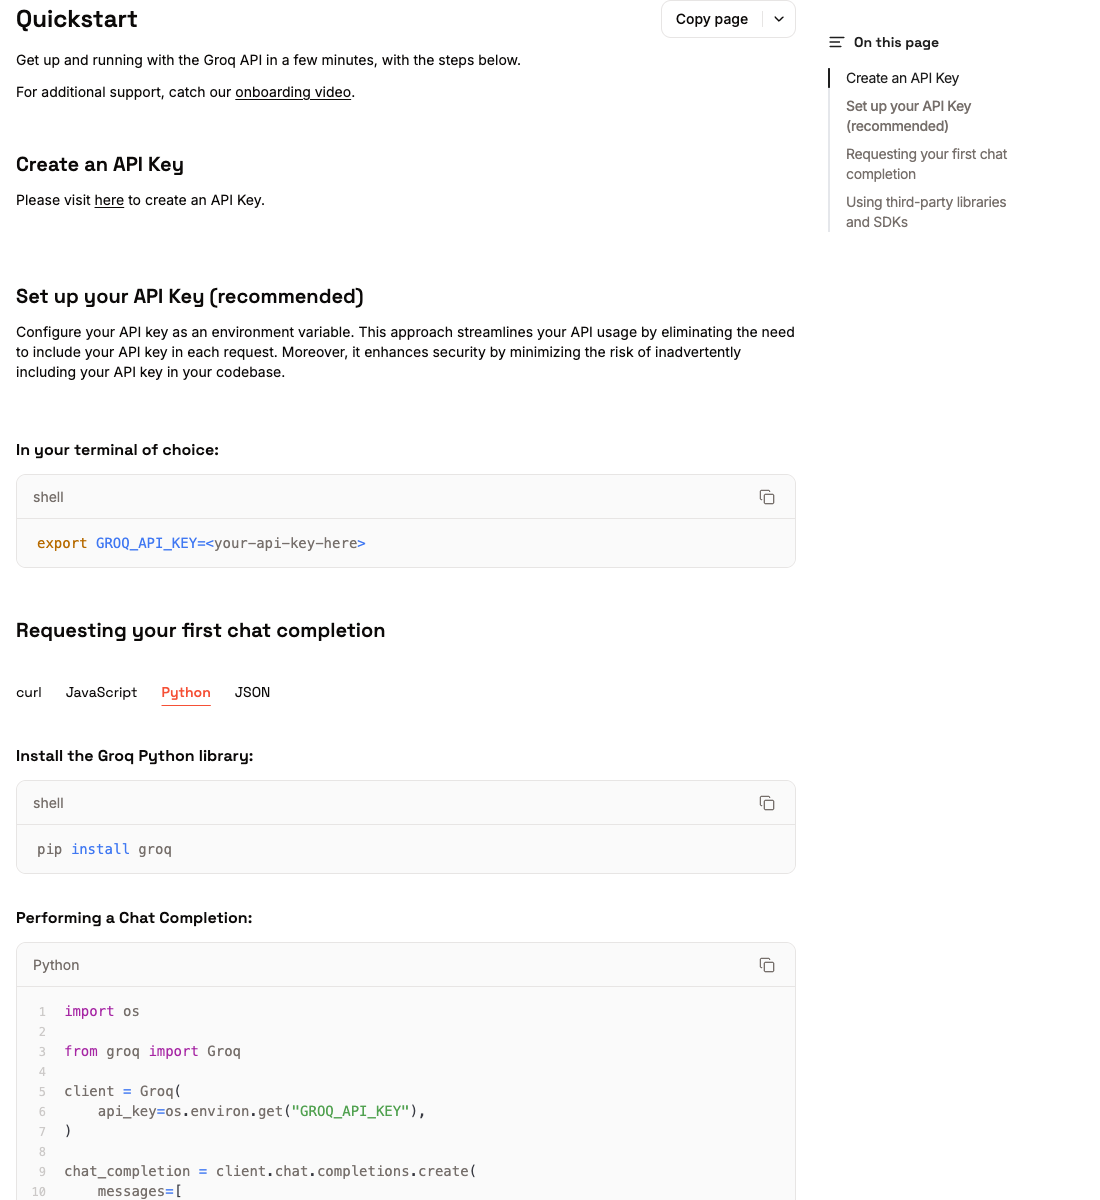
Task: Click 'In your terminal of choice:' text
Action: click(117, 450)
